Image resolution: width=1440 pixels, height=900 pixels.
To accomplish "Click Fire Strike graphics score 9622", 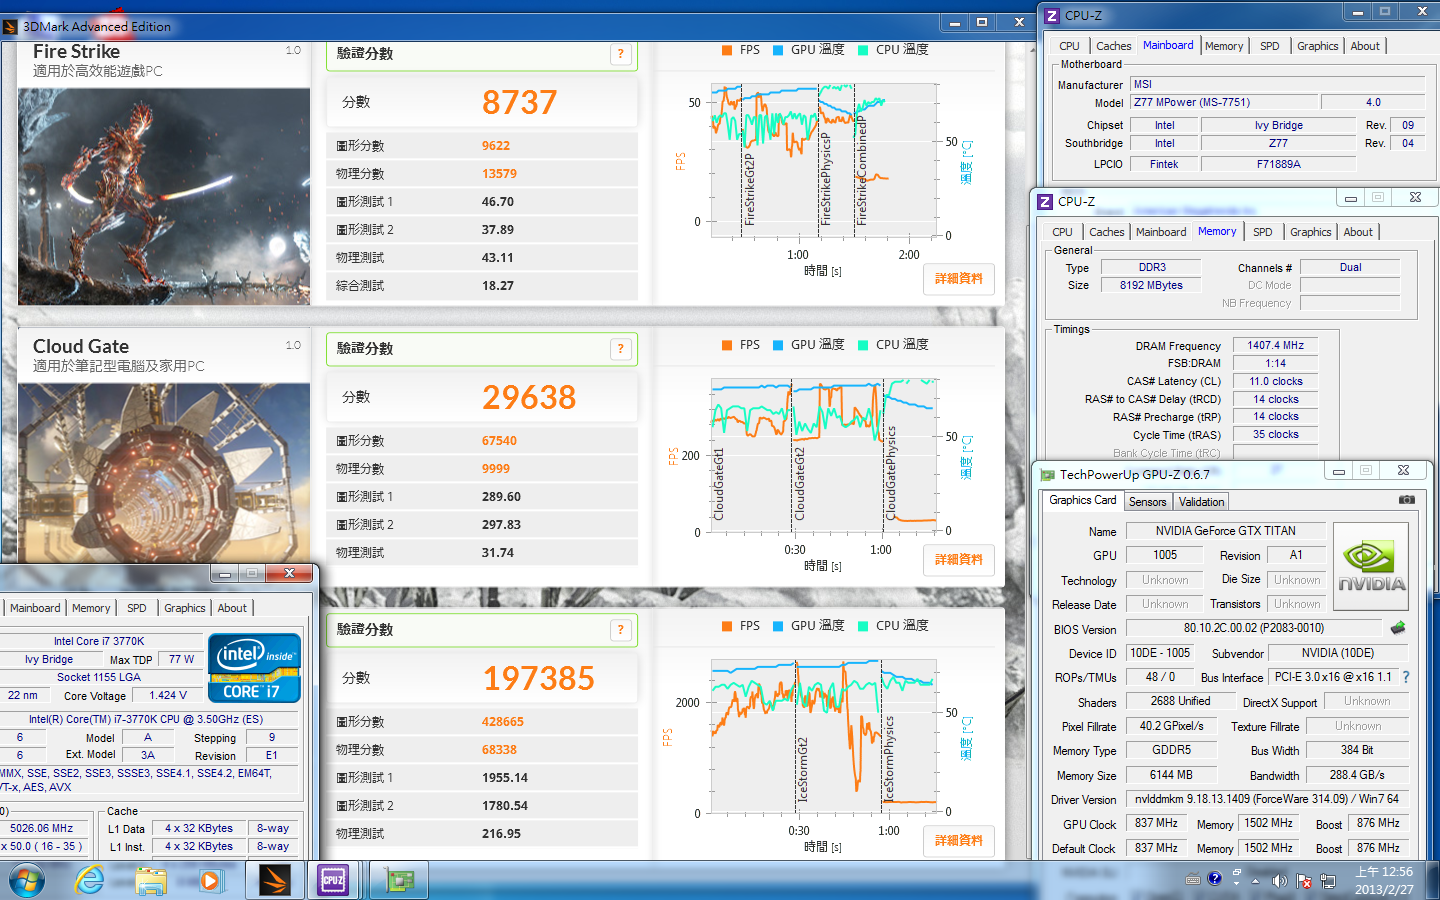I will click(x=496, y=145).
